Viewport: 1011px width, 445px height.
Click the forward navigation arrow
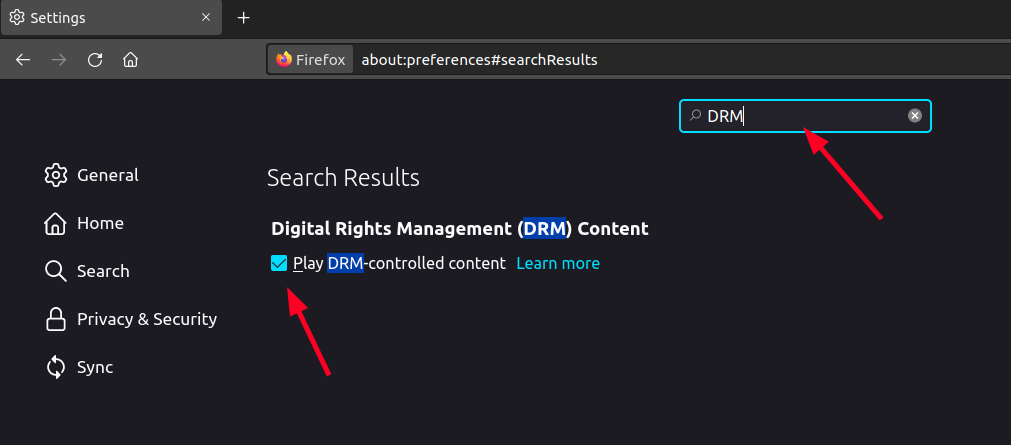pyautogui.click(x=59, y=60)
